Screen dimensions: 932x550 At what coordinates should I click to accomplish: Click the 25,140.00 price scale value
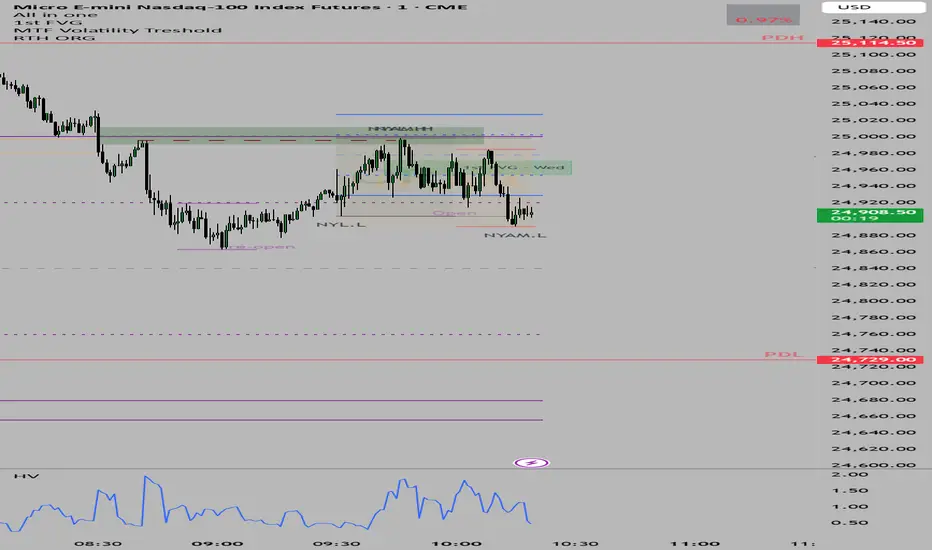coord(873,21)
